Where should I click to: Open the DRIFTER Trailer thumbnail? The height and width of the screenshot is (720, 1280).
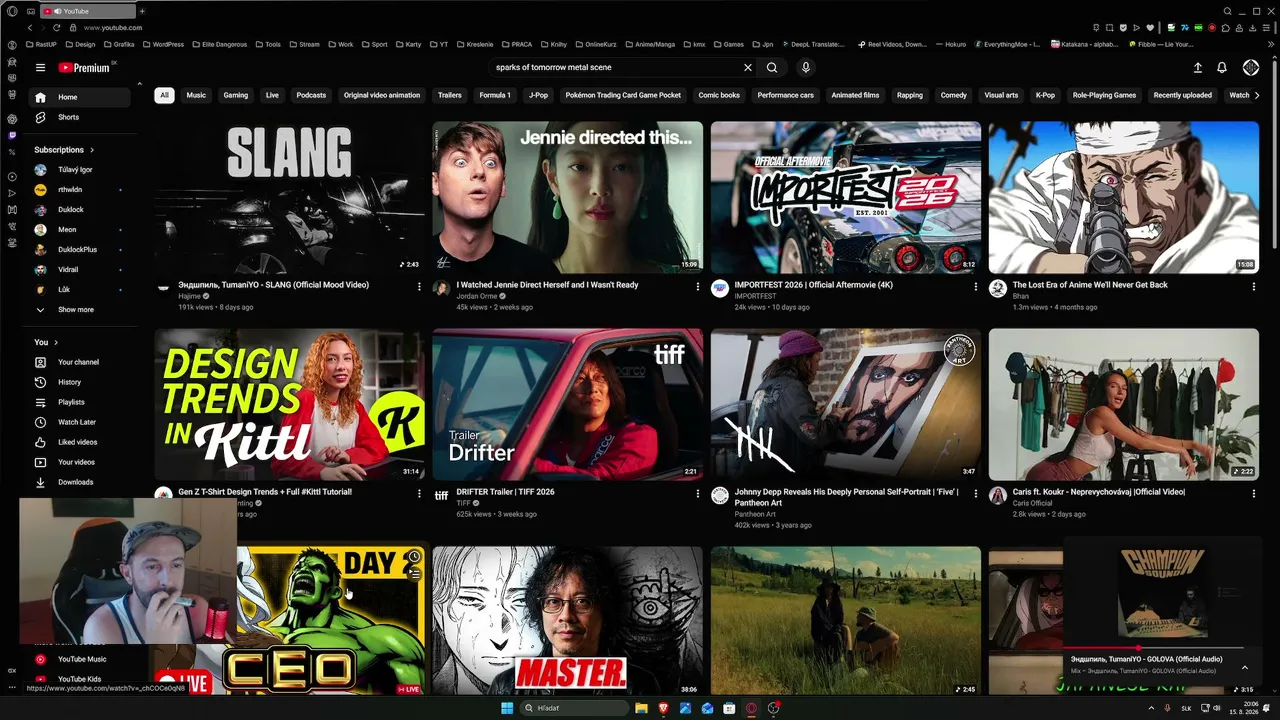pyautogui.click(x=568, y=404)
